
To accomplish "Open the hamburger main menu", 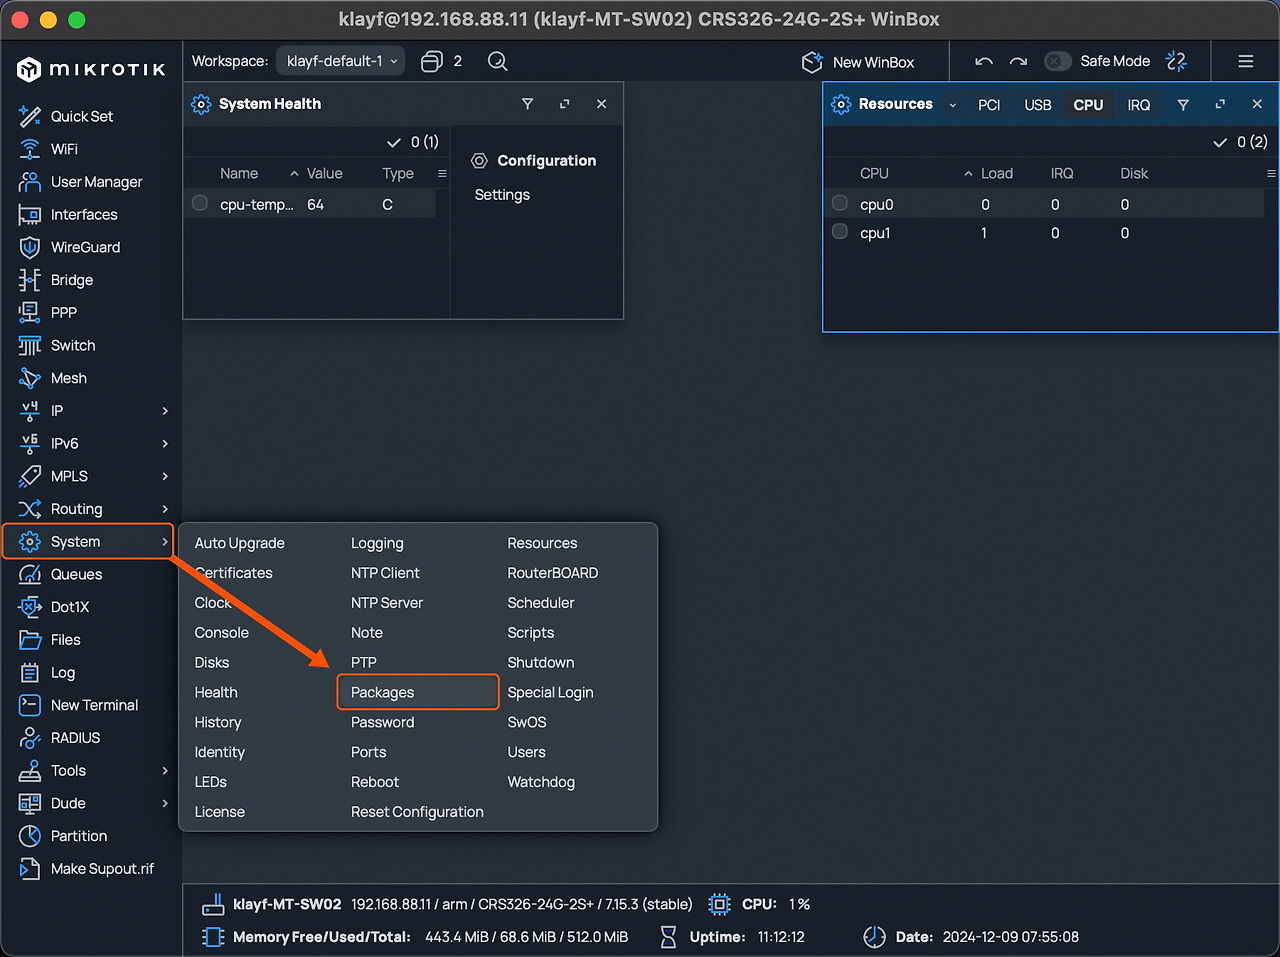I will pos(1246,61).
